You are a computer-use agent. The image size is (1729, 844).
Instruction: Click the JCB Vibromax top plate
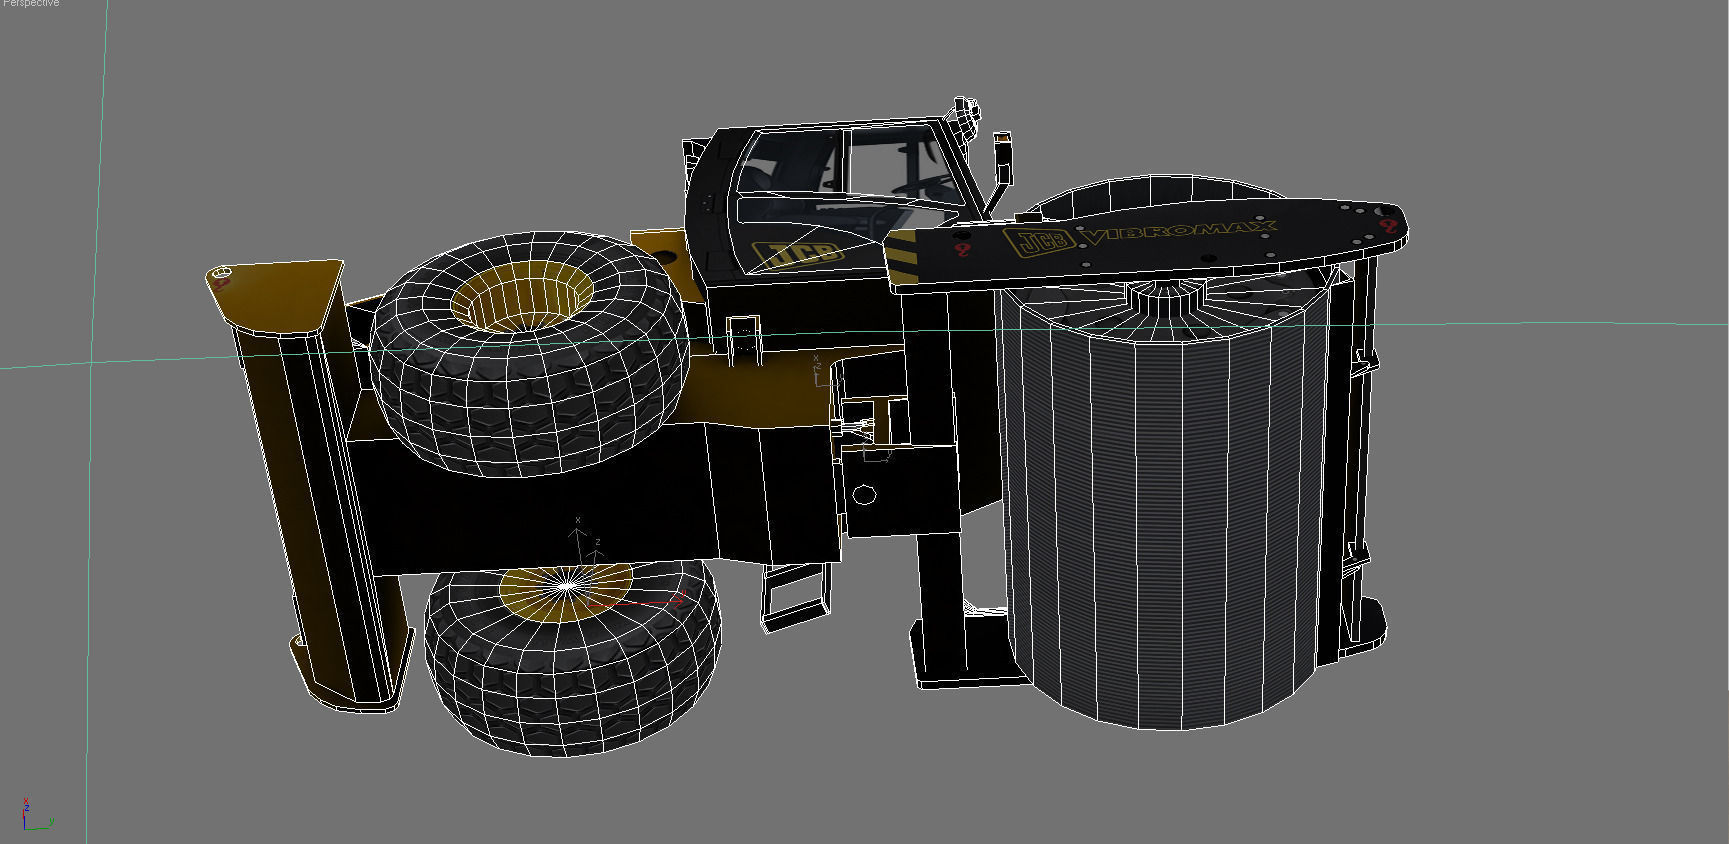pyautogui.click(x=1146, y=243)
